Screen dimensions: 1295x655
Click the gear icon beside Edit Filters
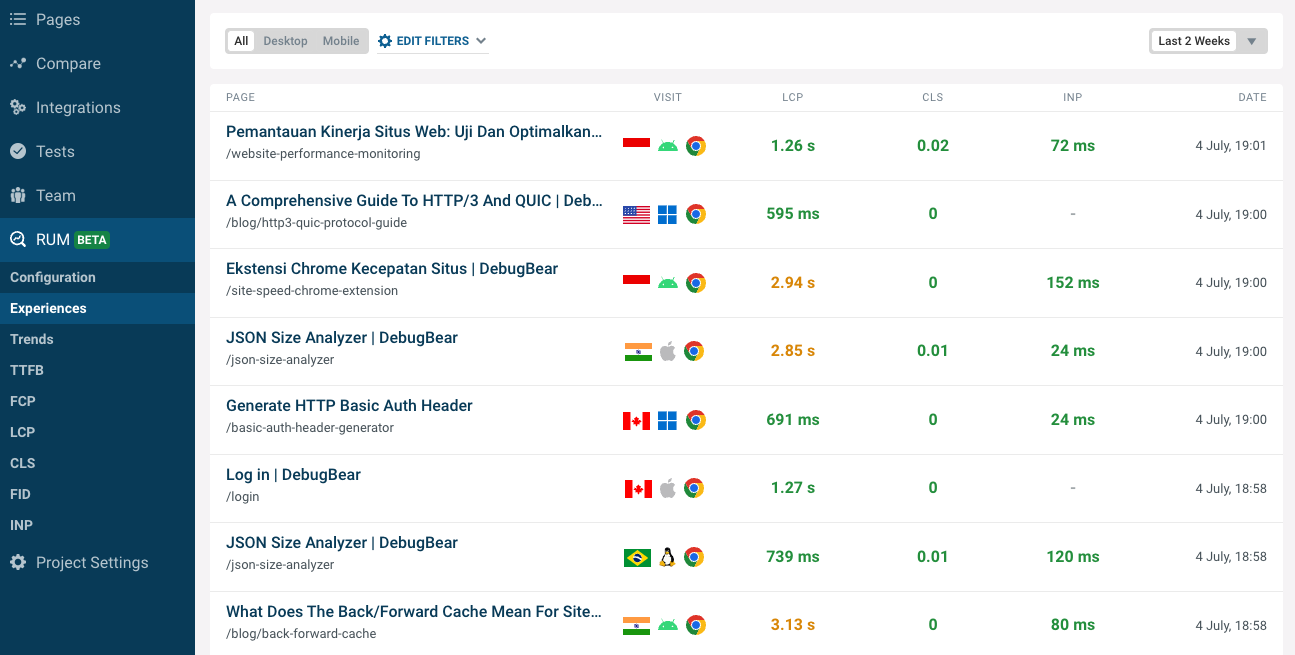[385, 41]
